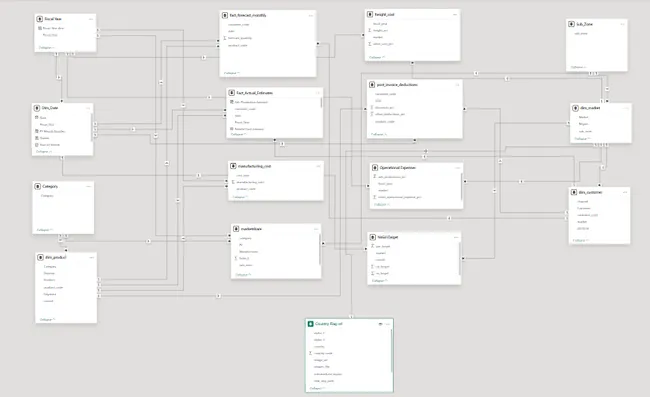Click the green Country flag url table icon

(x=310, y=324)
